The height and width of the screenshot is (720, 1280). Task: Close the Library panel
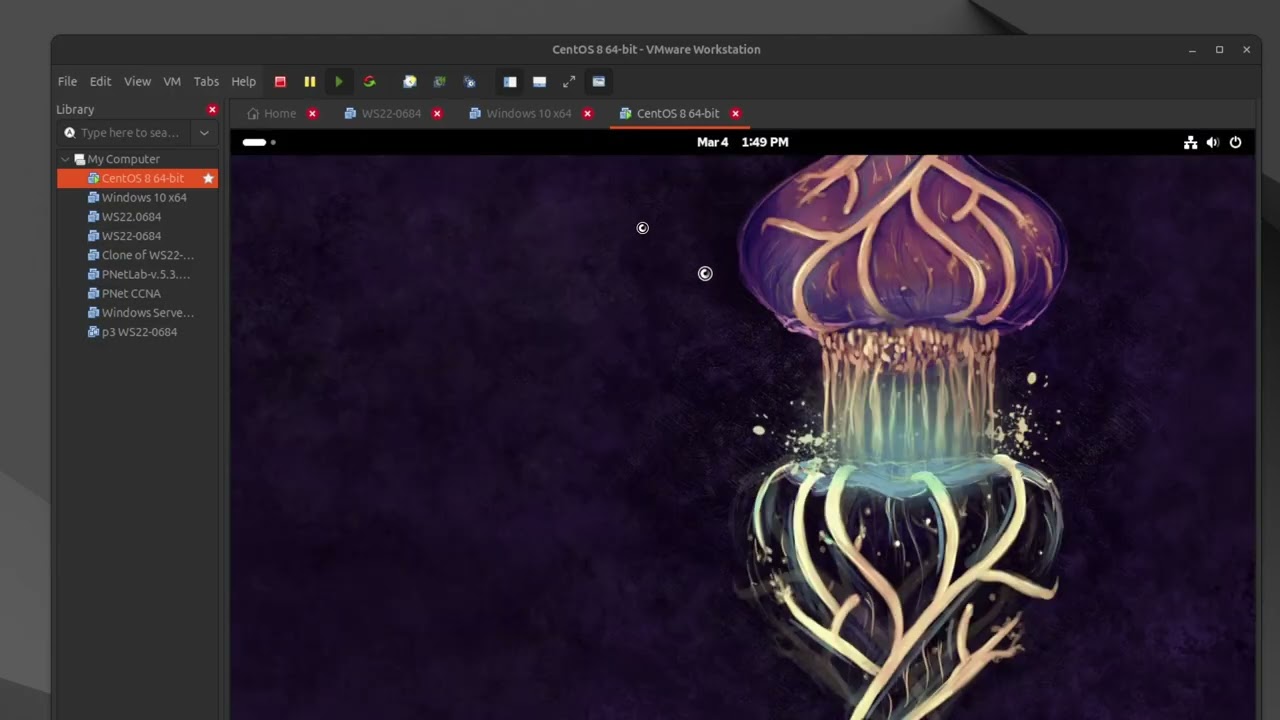click(212, 110)
